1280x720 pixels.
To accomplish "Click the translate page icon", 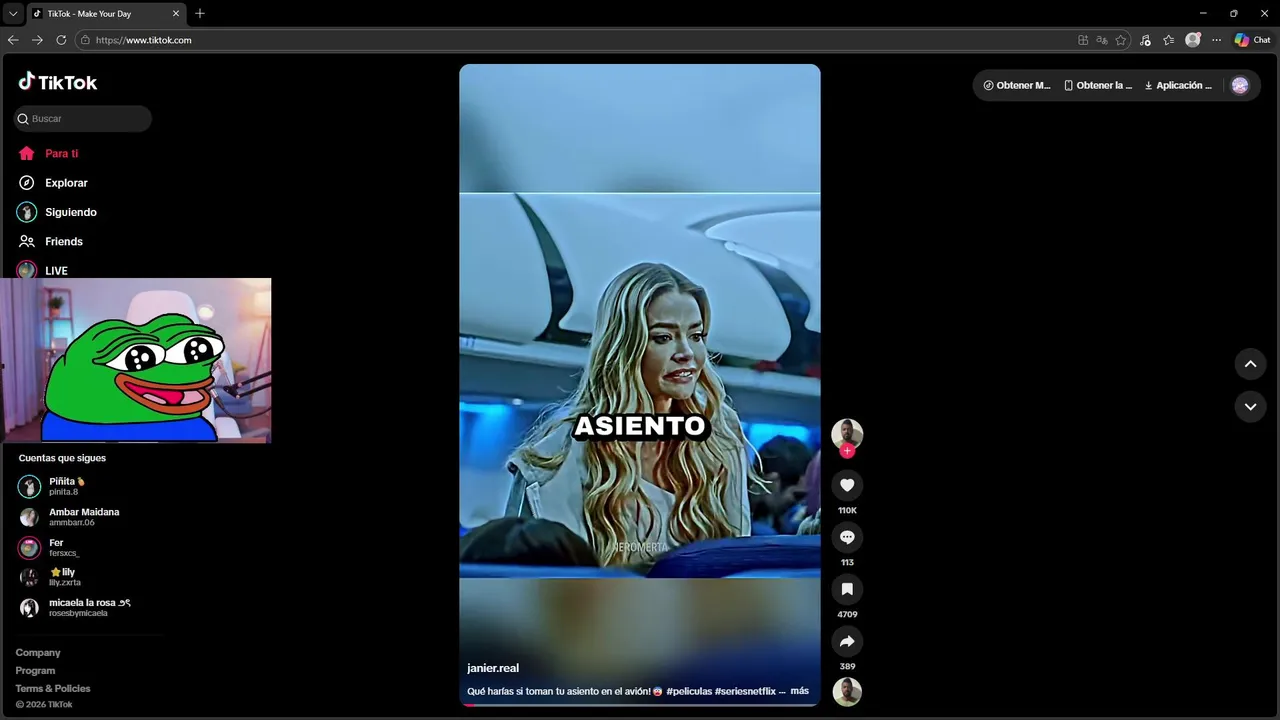I will [x=1102, y=40].
